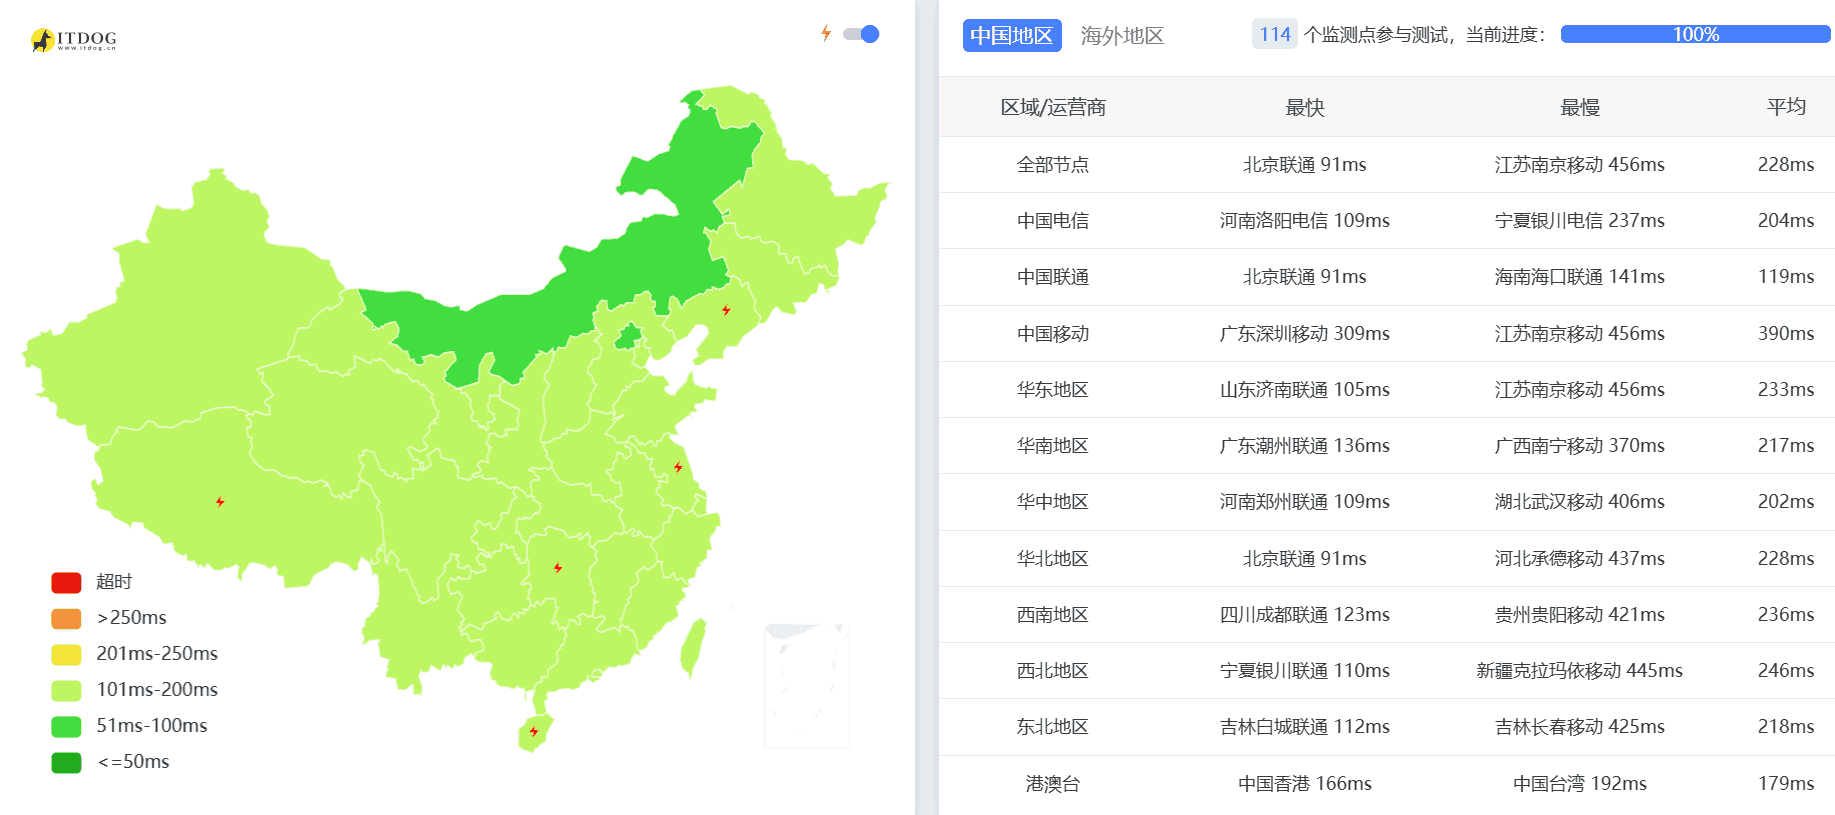This screenshot has width=1835, height=815.
Task: Click the 北京联通 91ms result entry
Action: (1303, 164)
